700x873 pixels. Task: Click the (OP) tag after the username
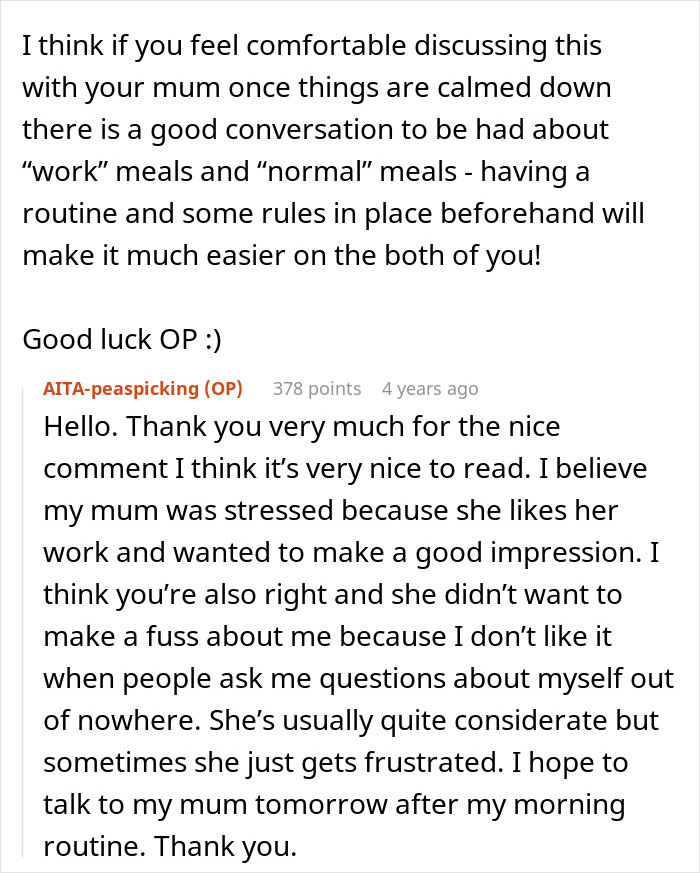tap(223, 389)
